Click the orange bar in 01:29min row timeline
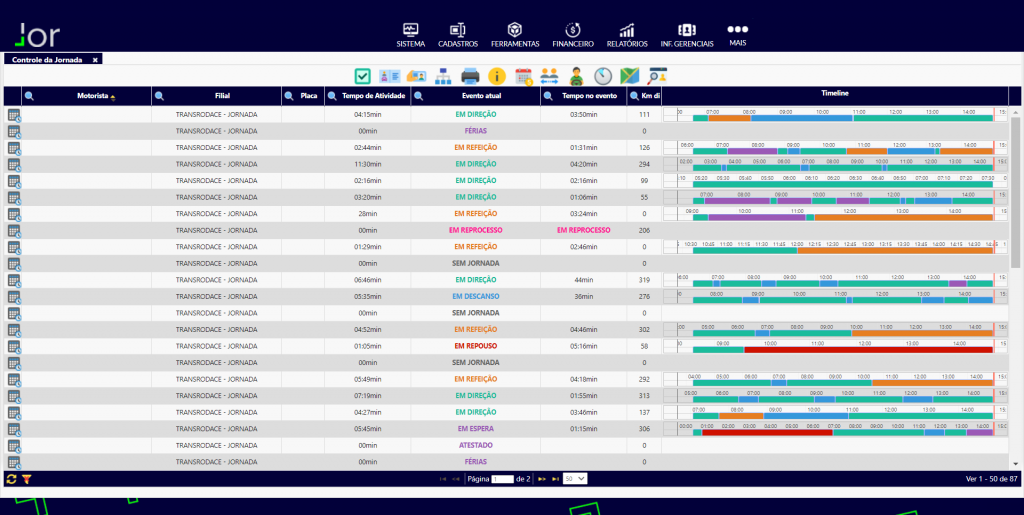This screenshot has width=1024, height=515. tap(895, 251)
